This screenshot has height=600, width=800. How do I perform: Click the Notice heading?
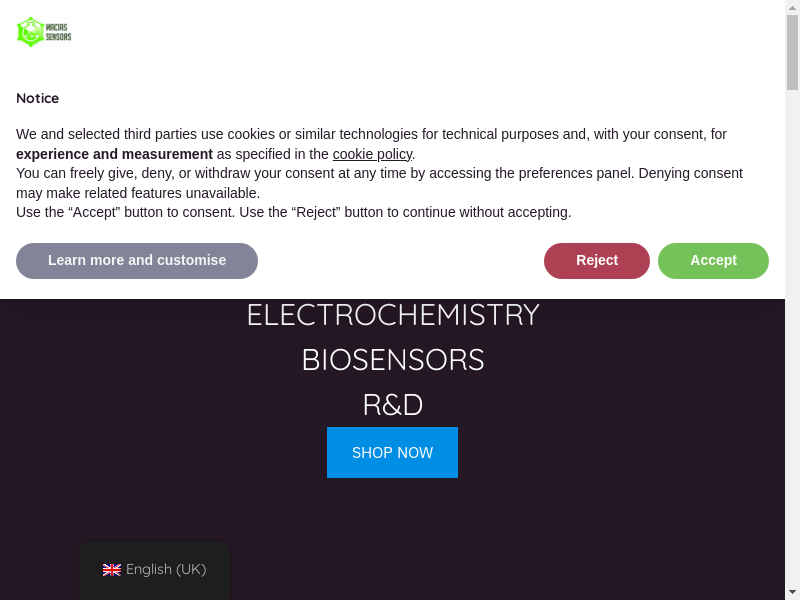click(x=37, y=98)
